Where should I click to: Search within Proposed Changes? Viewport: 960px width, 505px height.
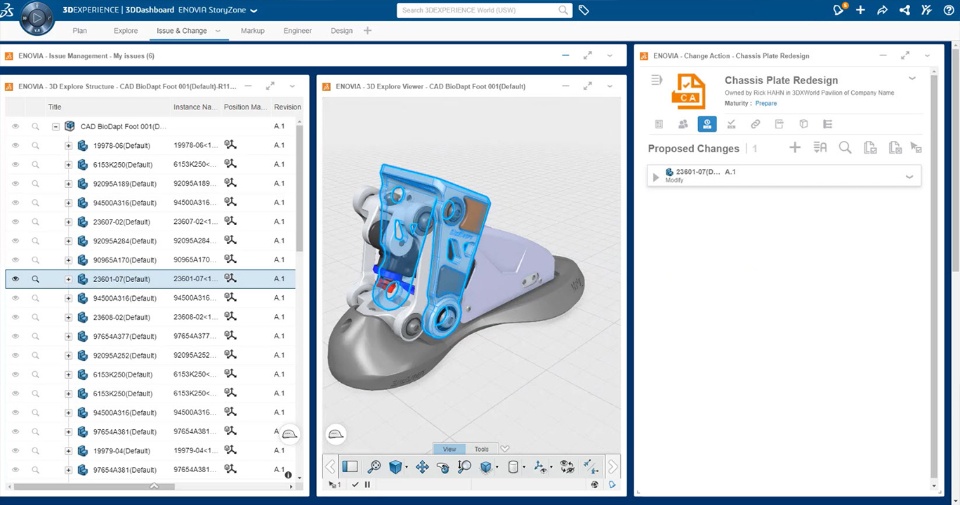point(845,148)
